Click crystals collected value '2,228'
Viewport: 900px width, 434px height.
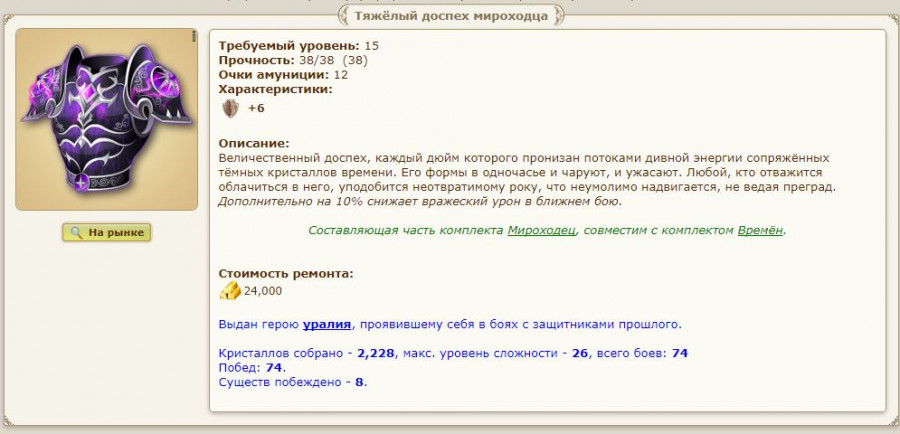coord(375,354)
